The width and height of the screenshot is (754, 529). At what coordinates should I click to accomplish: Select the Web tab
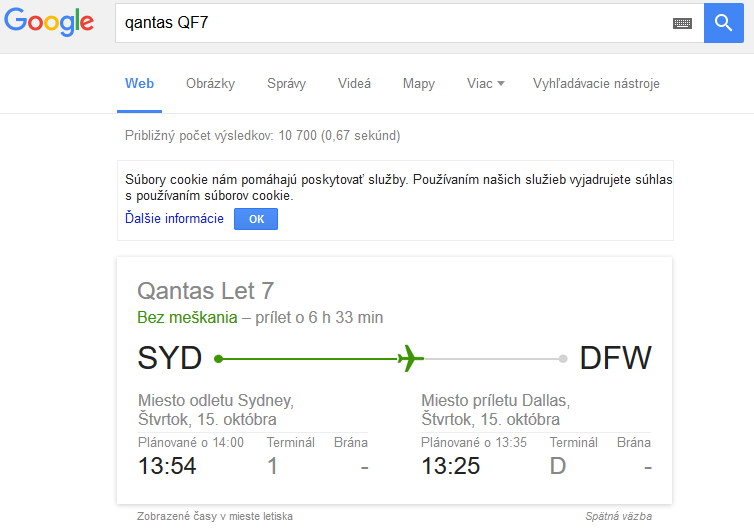[x=139, y=84]
